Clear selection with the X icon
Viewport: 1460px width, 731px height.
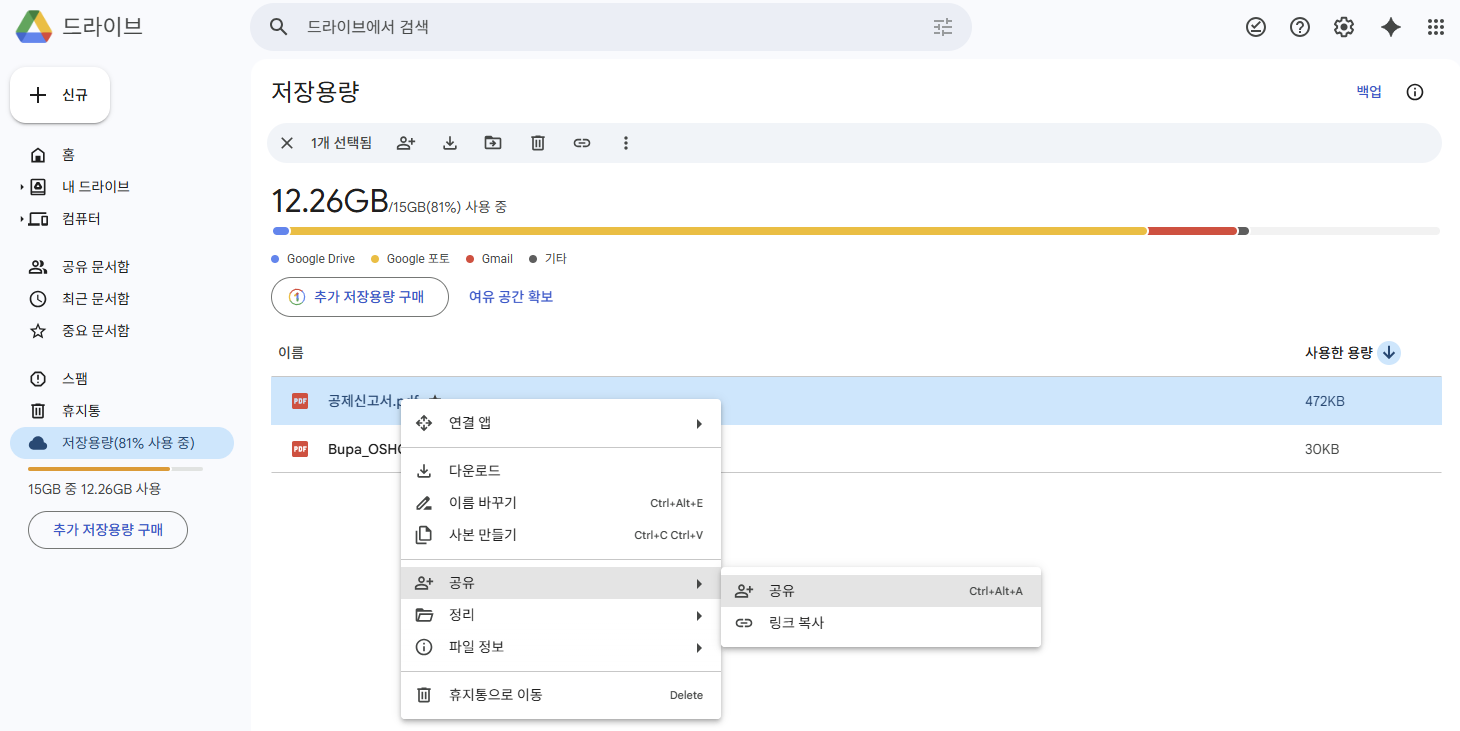click(287, 143)
